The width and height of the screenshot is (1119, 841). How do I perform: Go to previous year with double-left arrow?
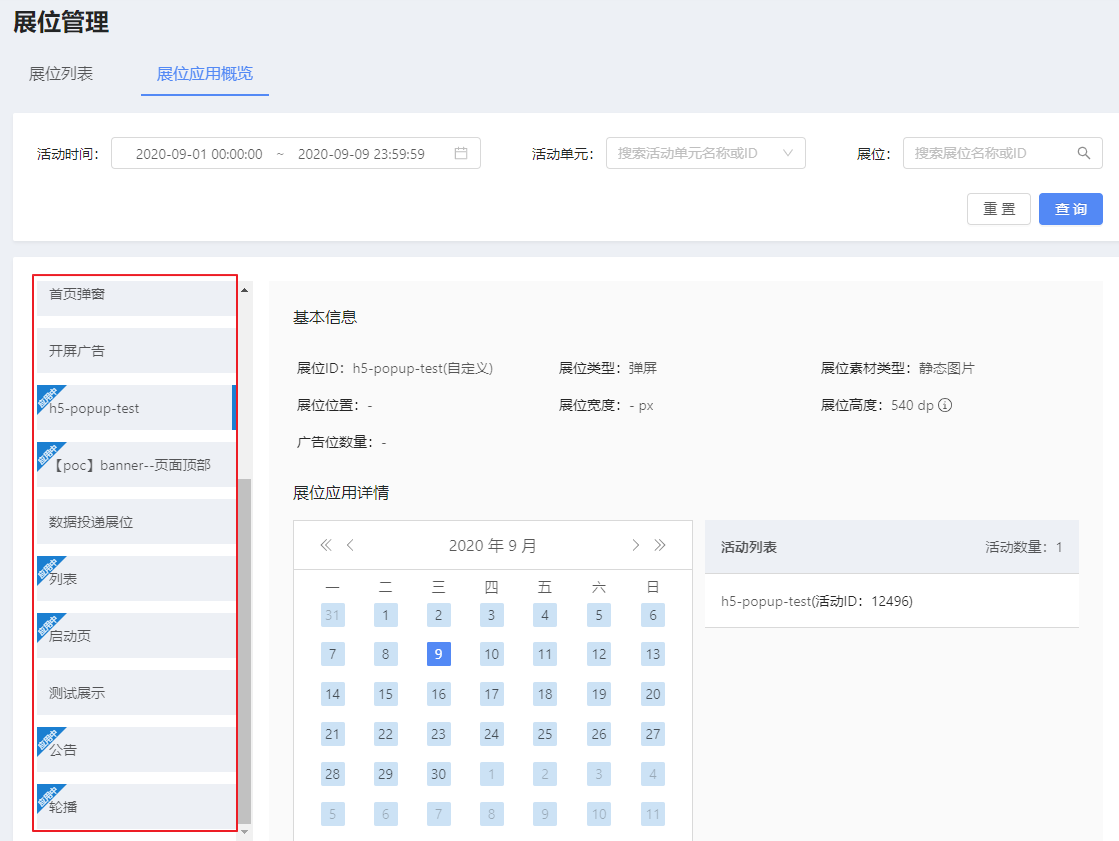(x=325, y=545)
